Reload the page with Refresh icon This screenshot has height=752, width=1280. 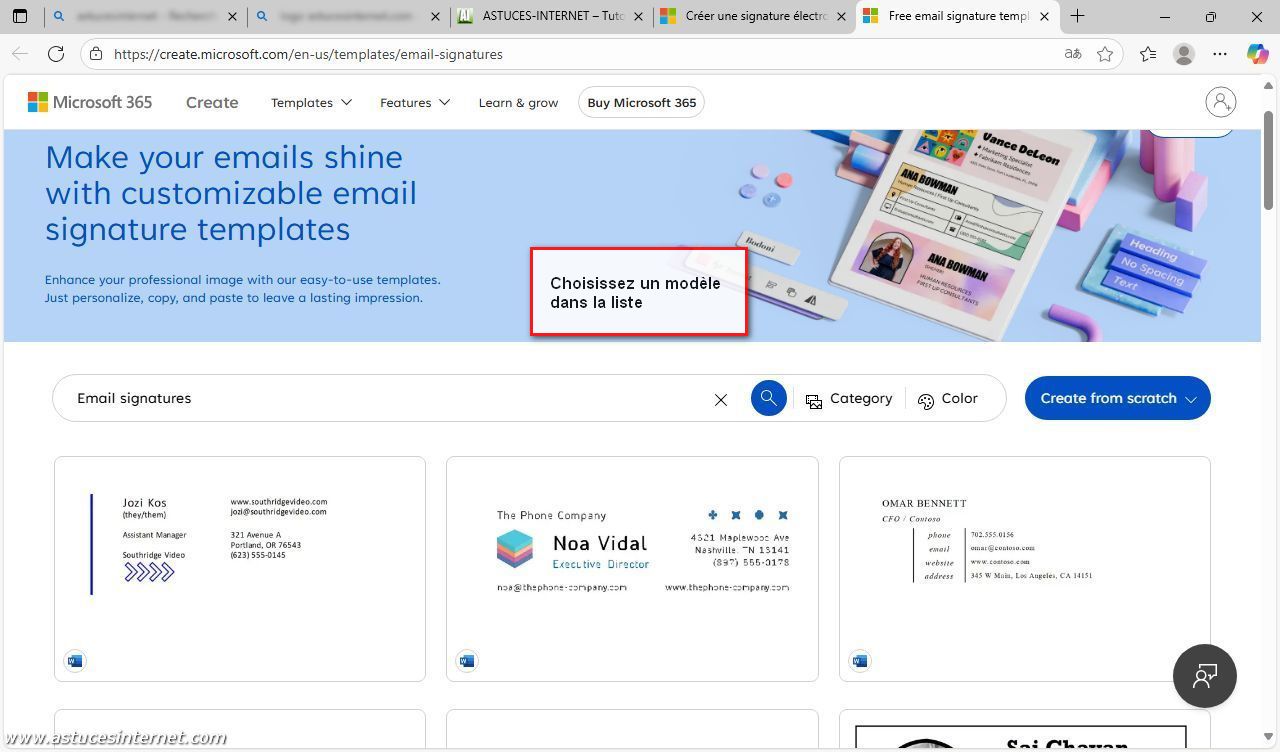coord(56,54)
